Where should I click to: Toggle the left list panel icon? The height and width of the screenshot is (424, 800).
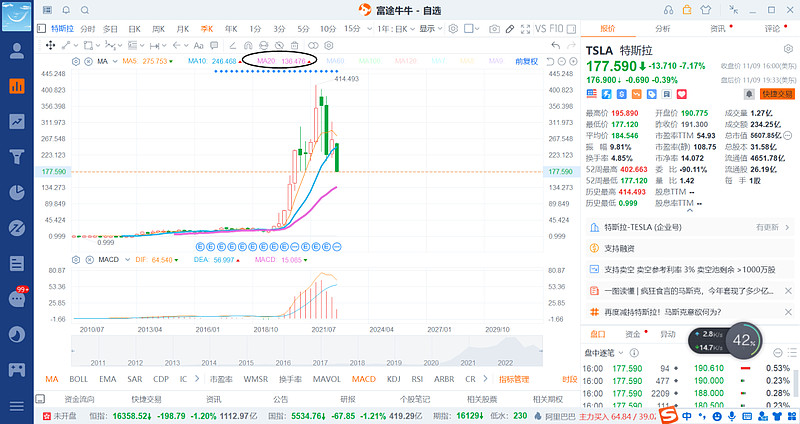point(41,29)
